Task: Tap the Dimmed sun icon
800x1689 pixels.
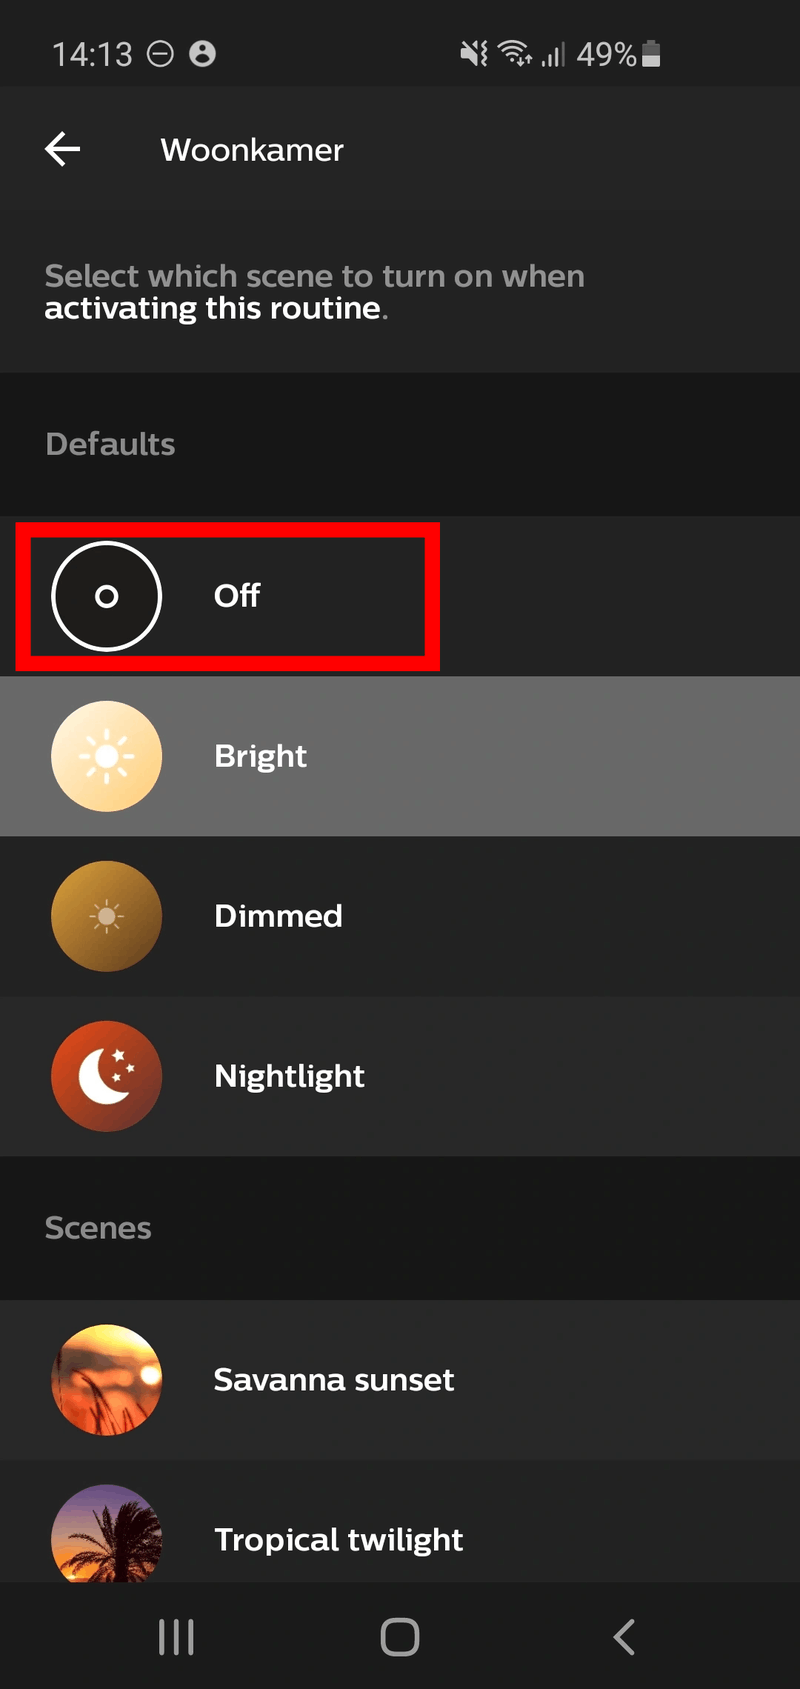Action: [x=106, y=916]
